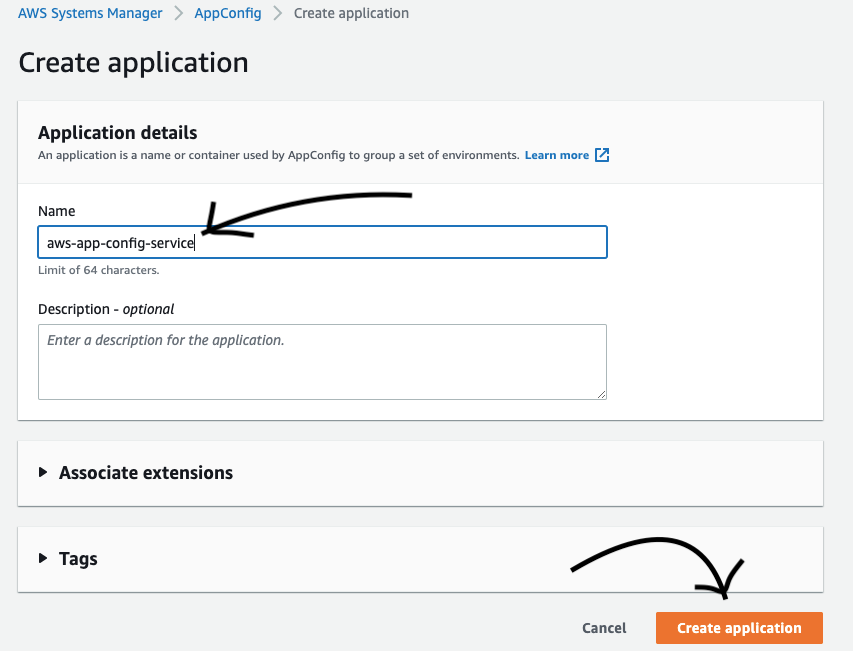Click the textarea resize handle on Description field
Viewport: 853px width, 651px height.
coord(602,395)
